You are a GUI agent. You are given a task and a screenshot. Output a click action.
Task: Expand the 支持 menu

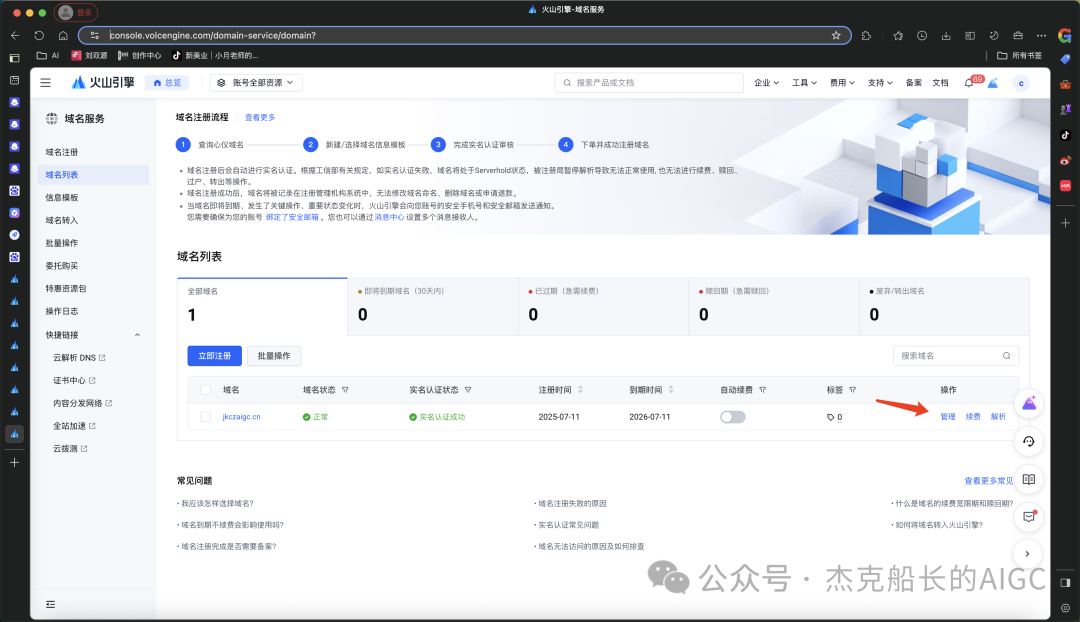[x=880, y=83]
